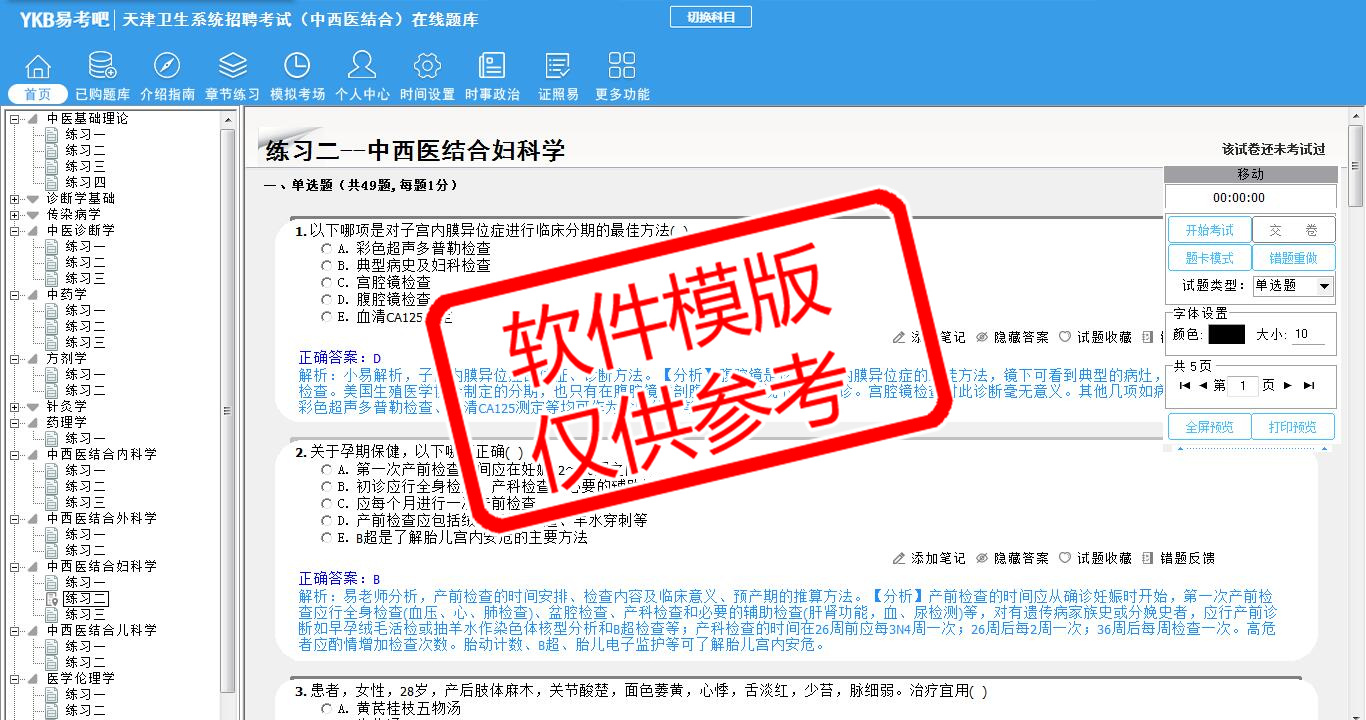Choose option B 典型病史及妇科检查 radio button
The image size is (1366, 720).
[x=327, y=265]
